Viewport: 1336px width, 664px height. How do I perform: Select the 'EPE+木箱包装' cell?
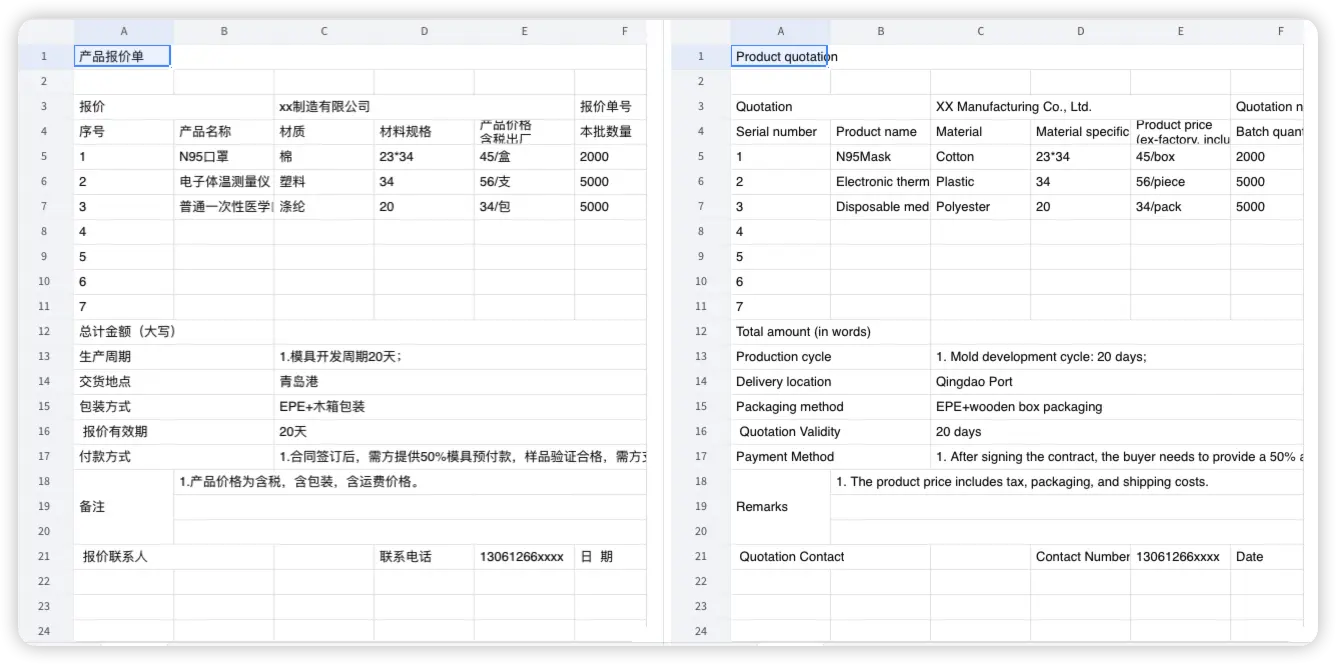pyautogui.click(x=460, y=406)
